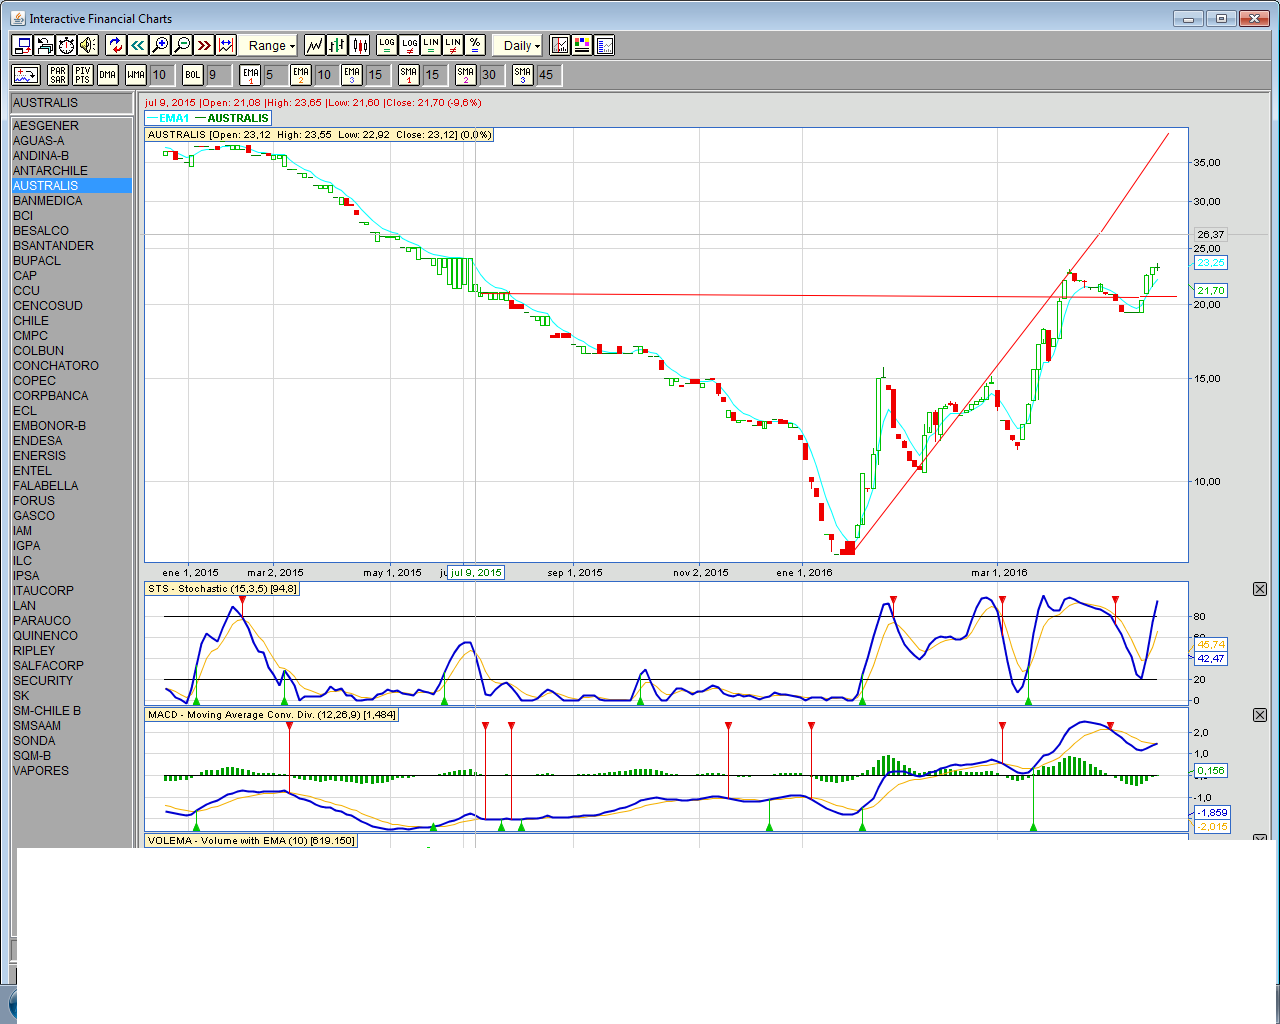Click the zoom in magnifier icon
This screenshot has height=1024, width=1280.
coord(160,45)
